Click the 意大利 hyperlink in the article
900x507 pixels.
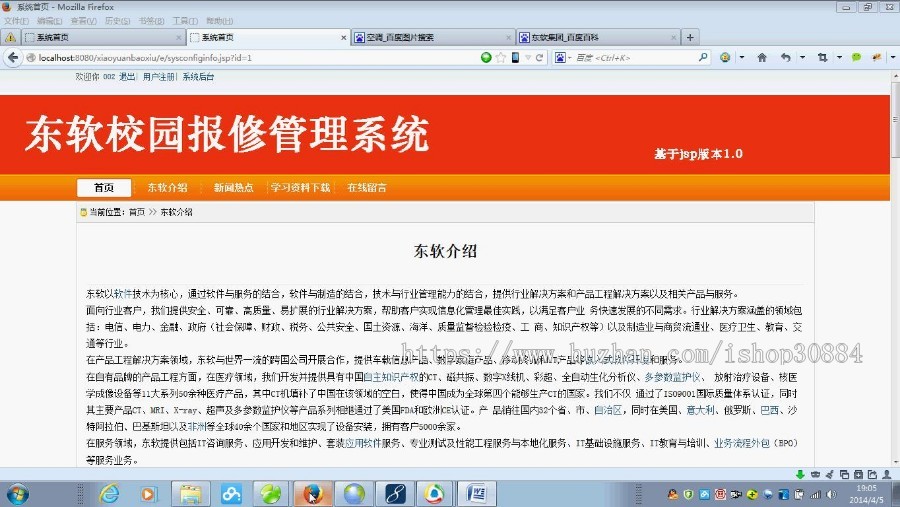[701, 410]
